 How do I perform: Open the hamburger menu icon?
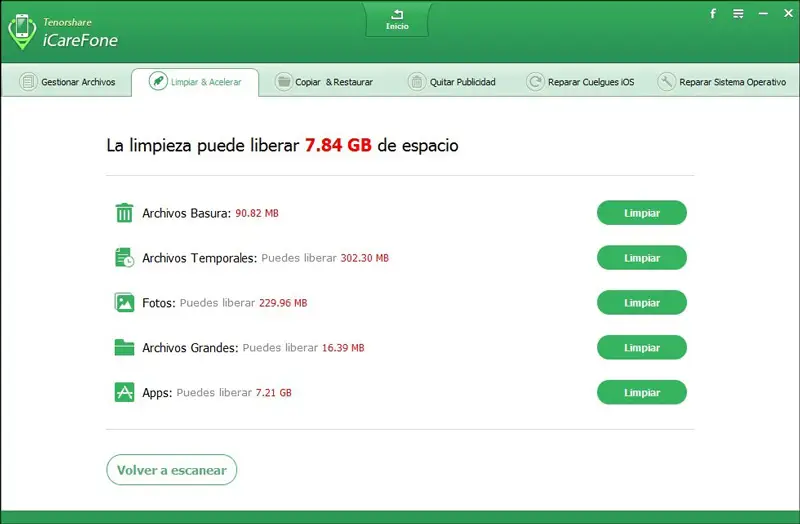coord(738,14)
